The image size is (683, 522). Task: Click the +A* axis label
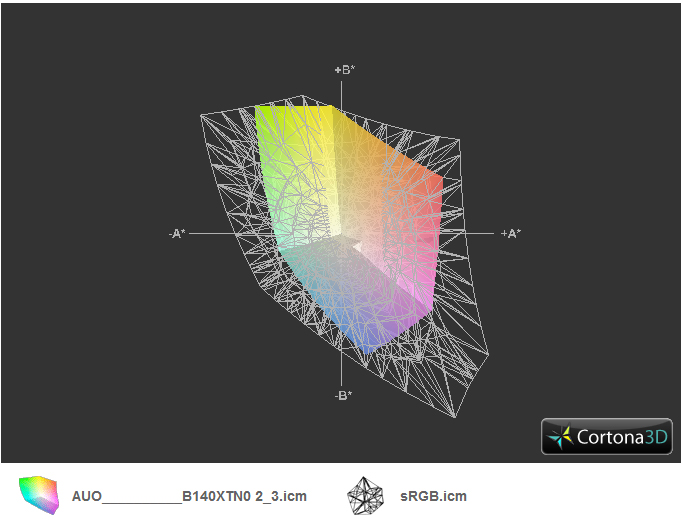pos(511,234)
